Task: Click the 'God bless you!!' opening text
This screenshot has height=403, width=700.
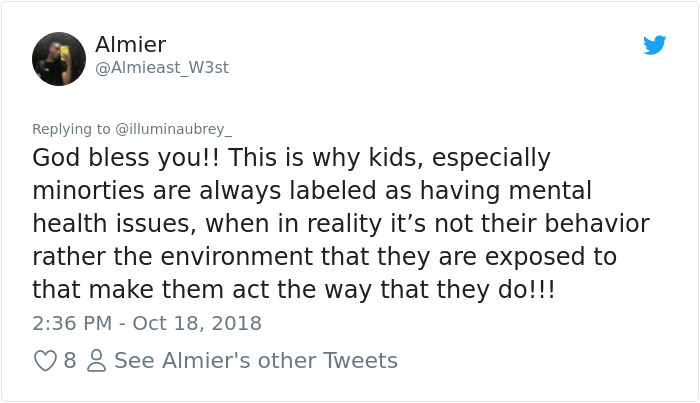Action: (x=125, y=158)
